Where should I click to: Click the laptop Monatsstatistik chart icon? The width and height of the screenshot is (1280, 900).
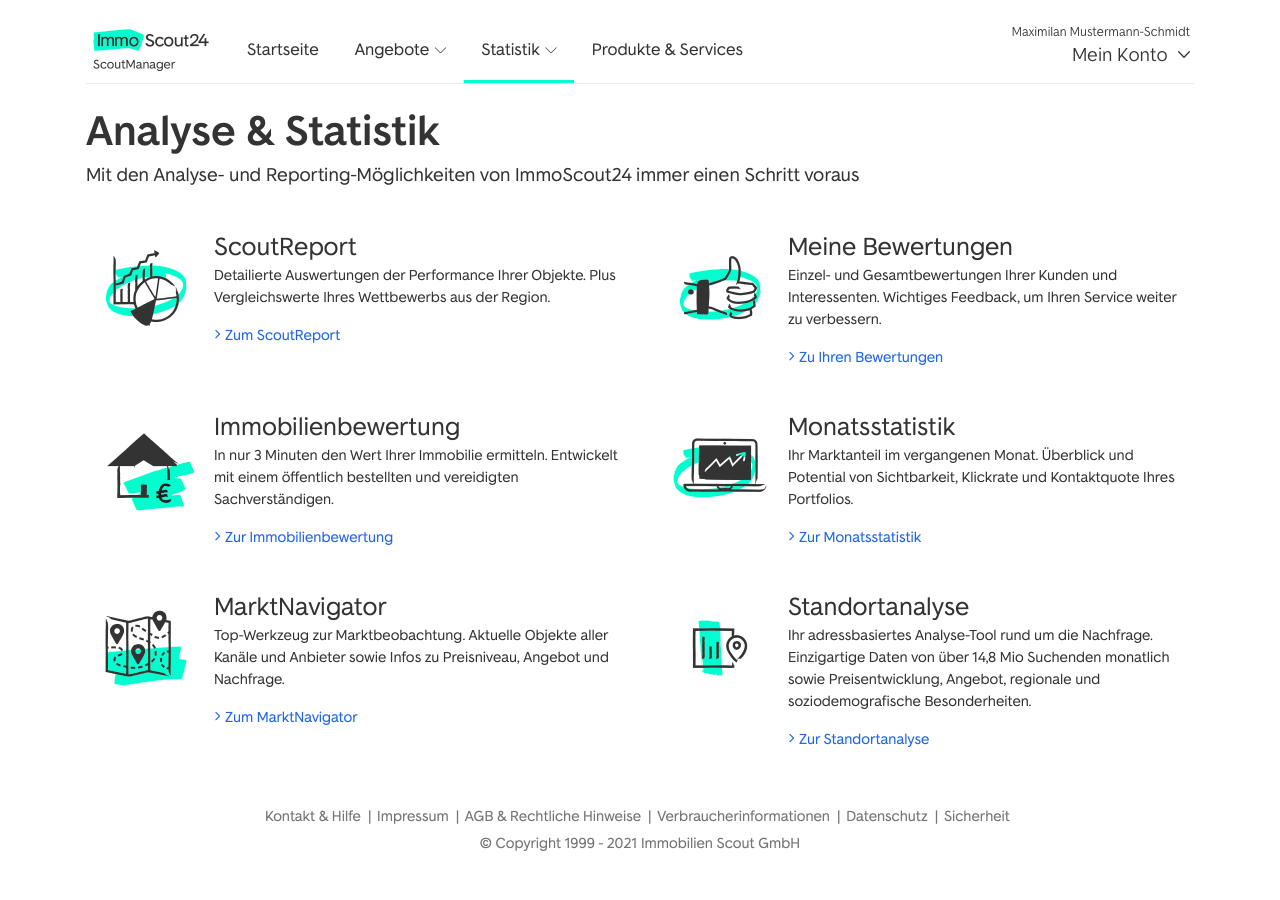[x=721, y=467]
